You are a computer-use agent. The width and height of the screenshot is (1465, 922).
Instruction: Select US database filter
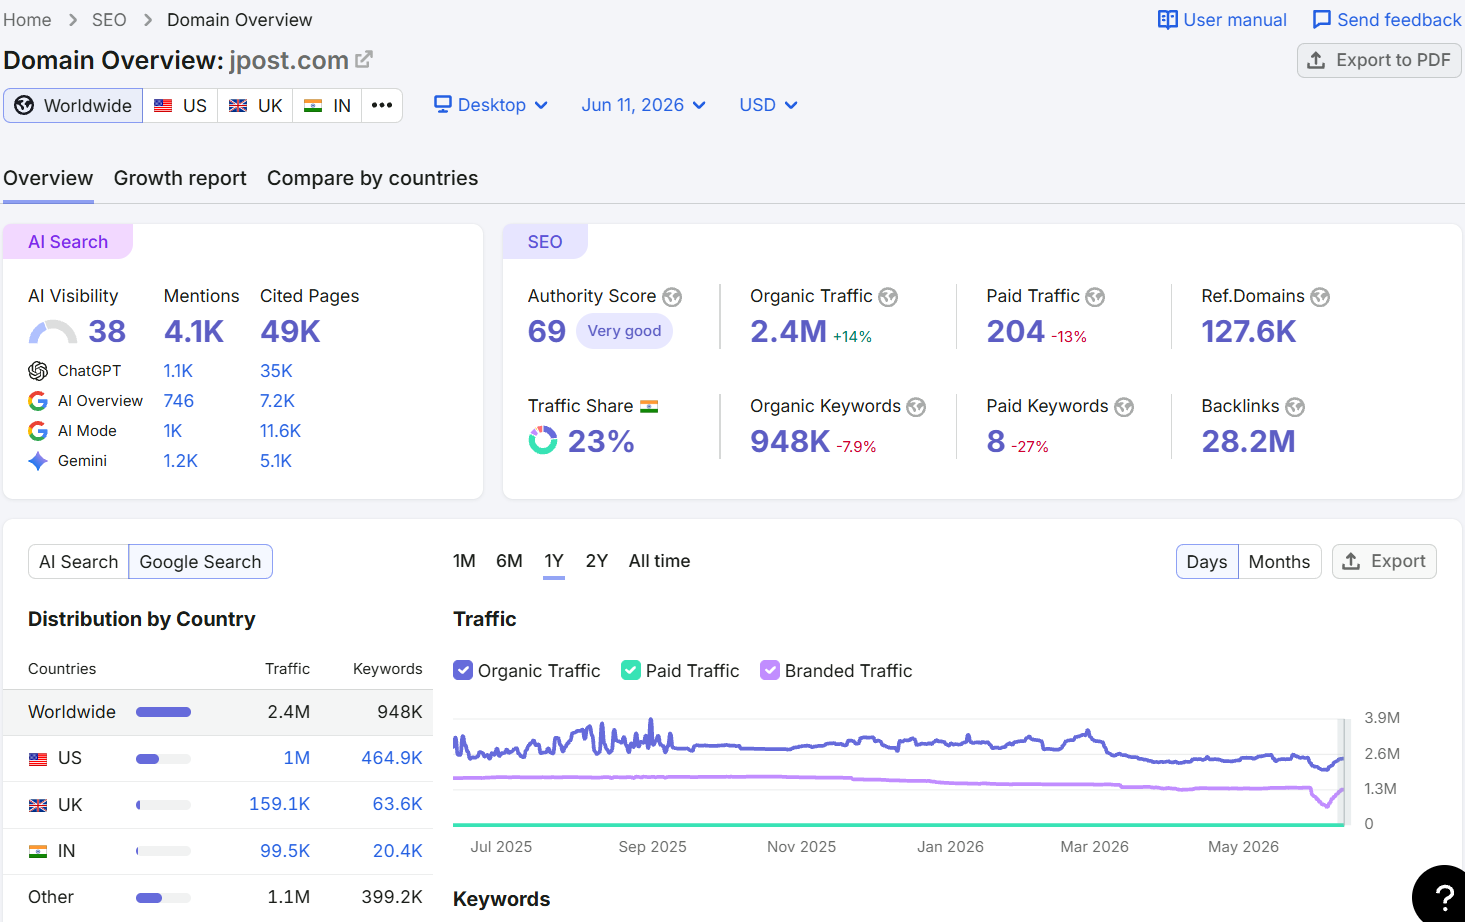click(x=180, y=105)
